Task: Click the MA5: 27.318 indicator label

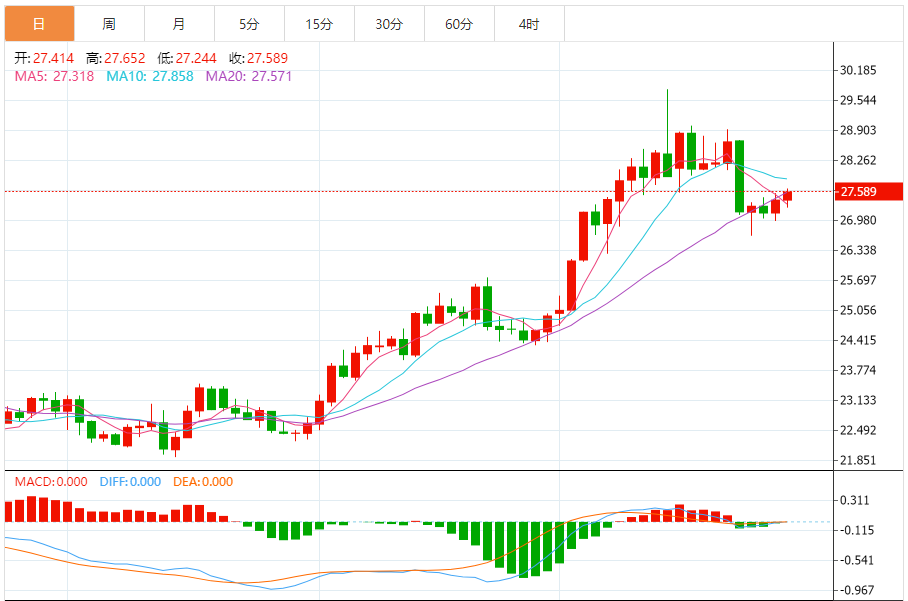Action: tap(54, 76)
